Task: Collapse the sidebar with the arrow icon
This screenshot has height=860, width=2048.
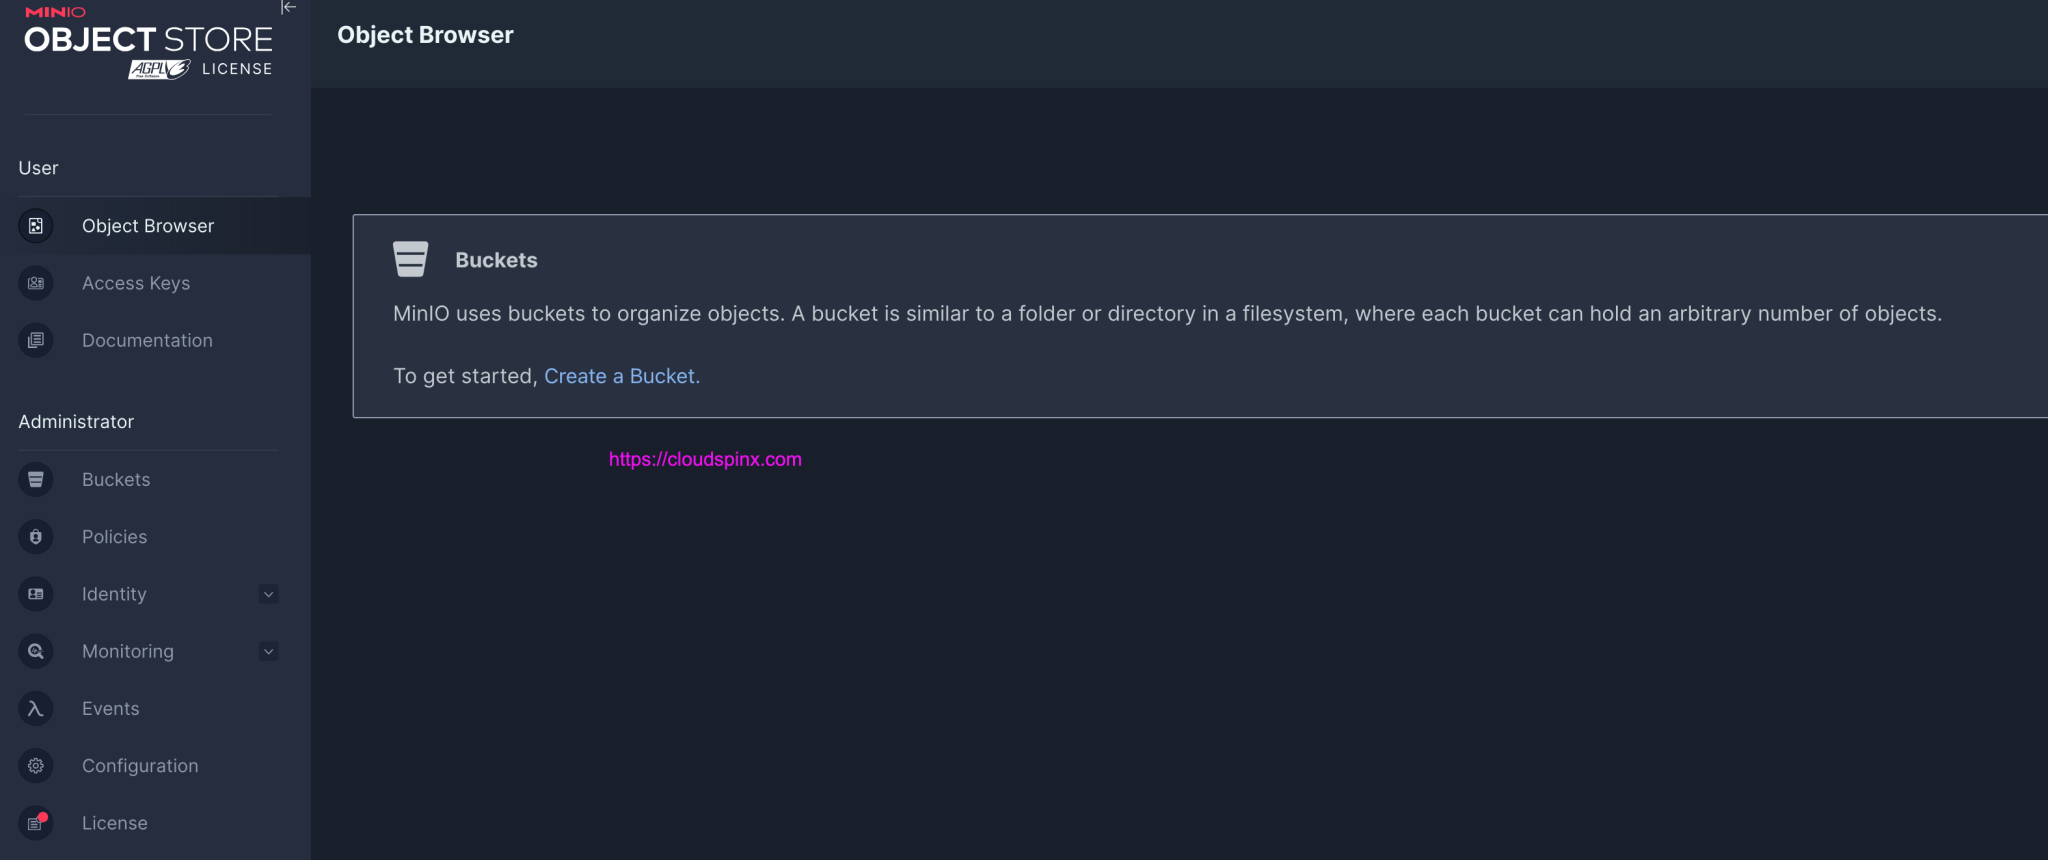Action: click(x=288, y=8)
